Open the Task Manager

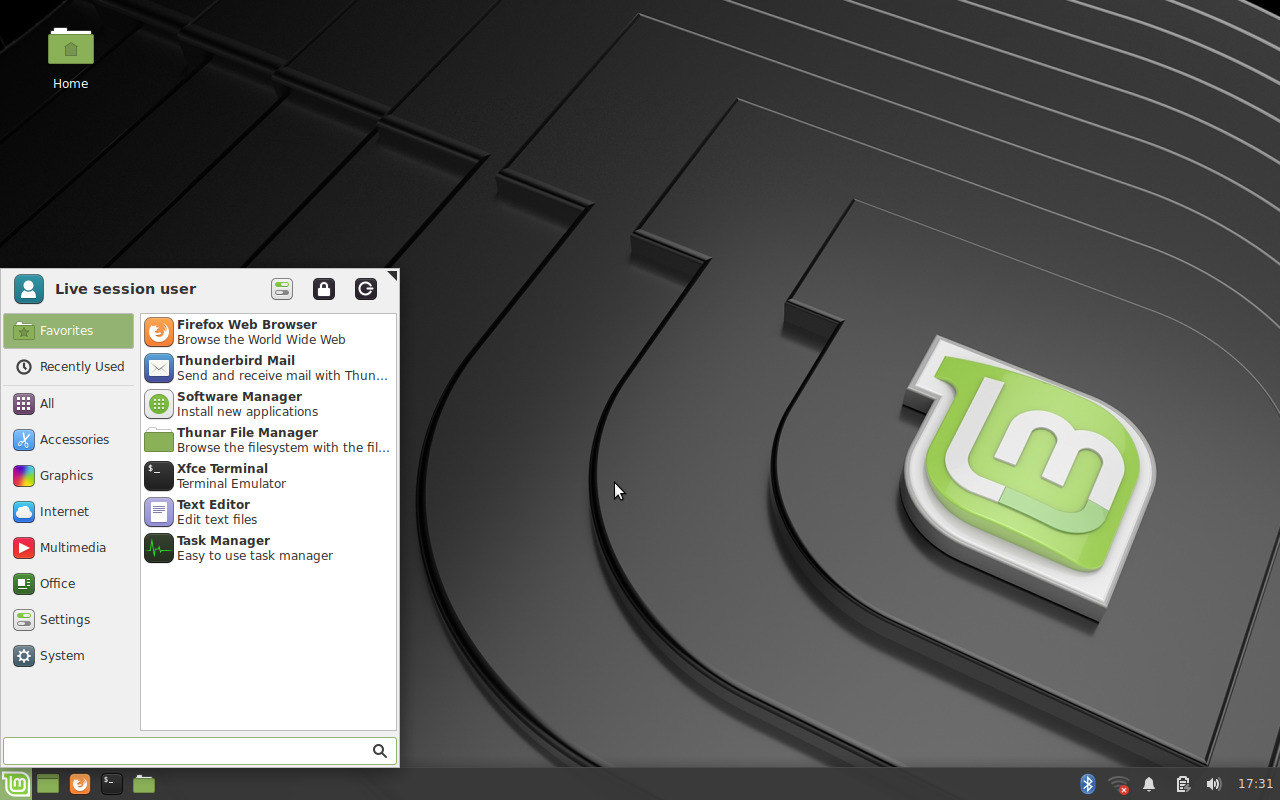223,547
